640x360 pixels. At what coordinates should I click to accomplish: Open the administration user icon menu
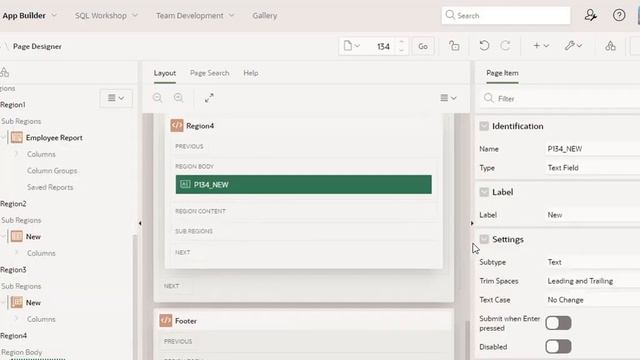[591, 16]
